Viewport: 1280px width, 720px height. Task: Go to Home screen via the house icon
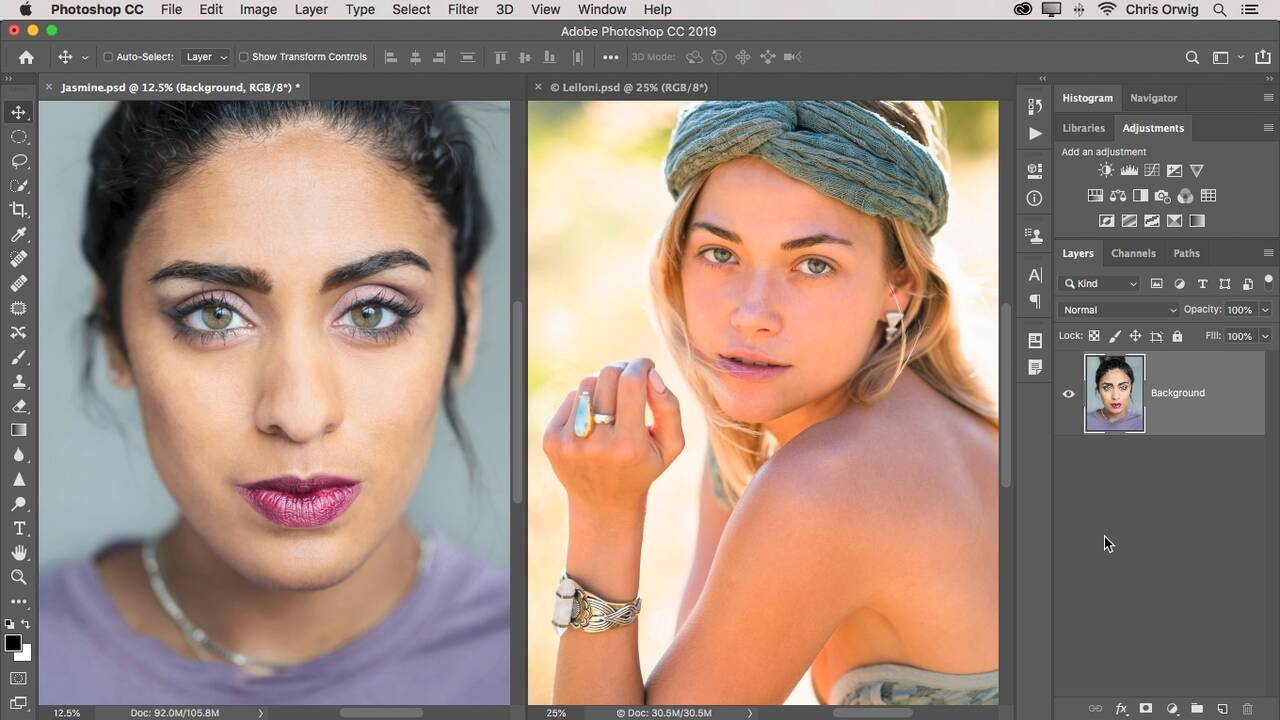point(26,57)
